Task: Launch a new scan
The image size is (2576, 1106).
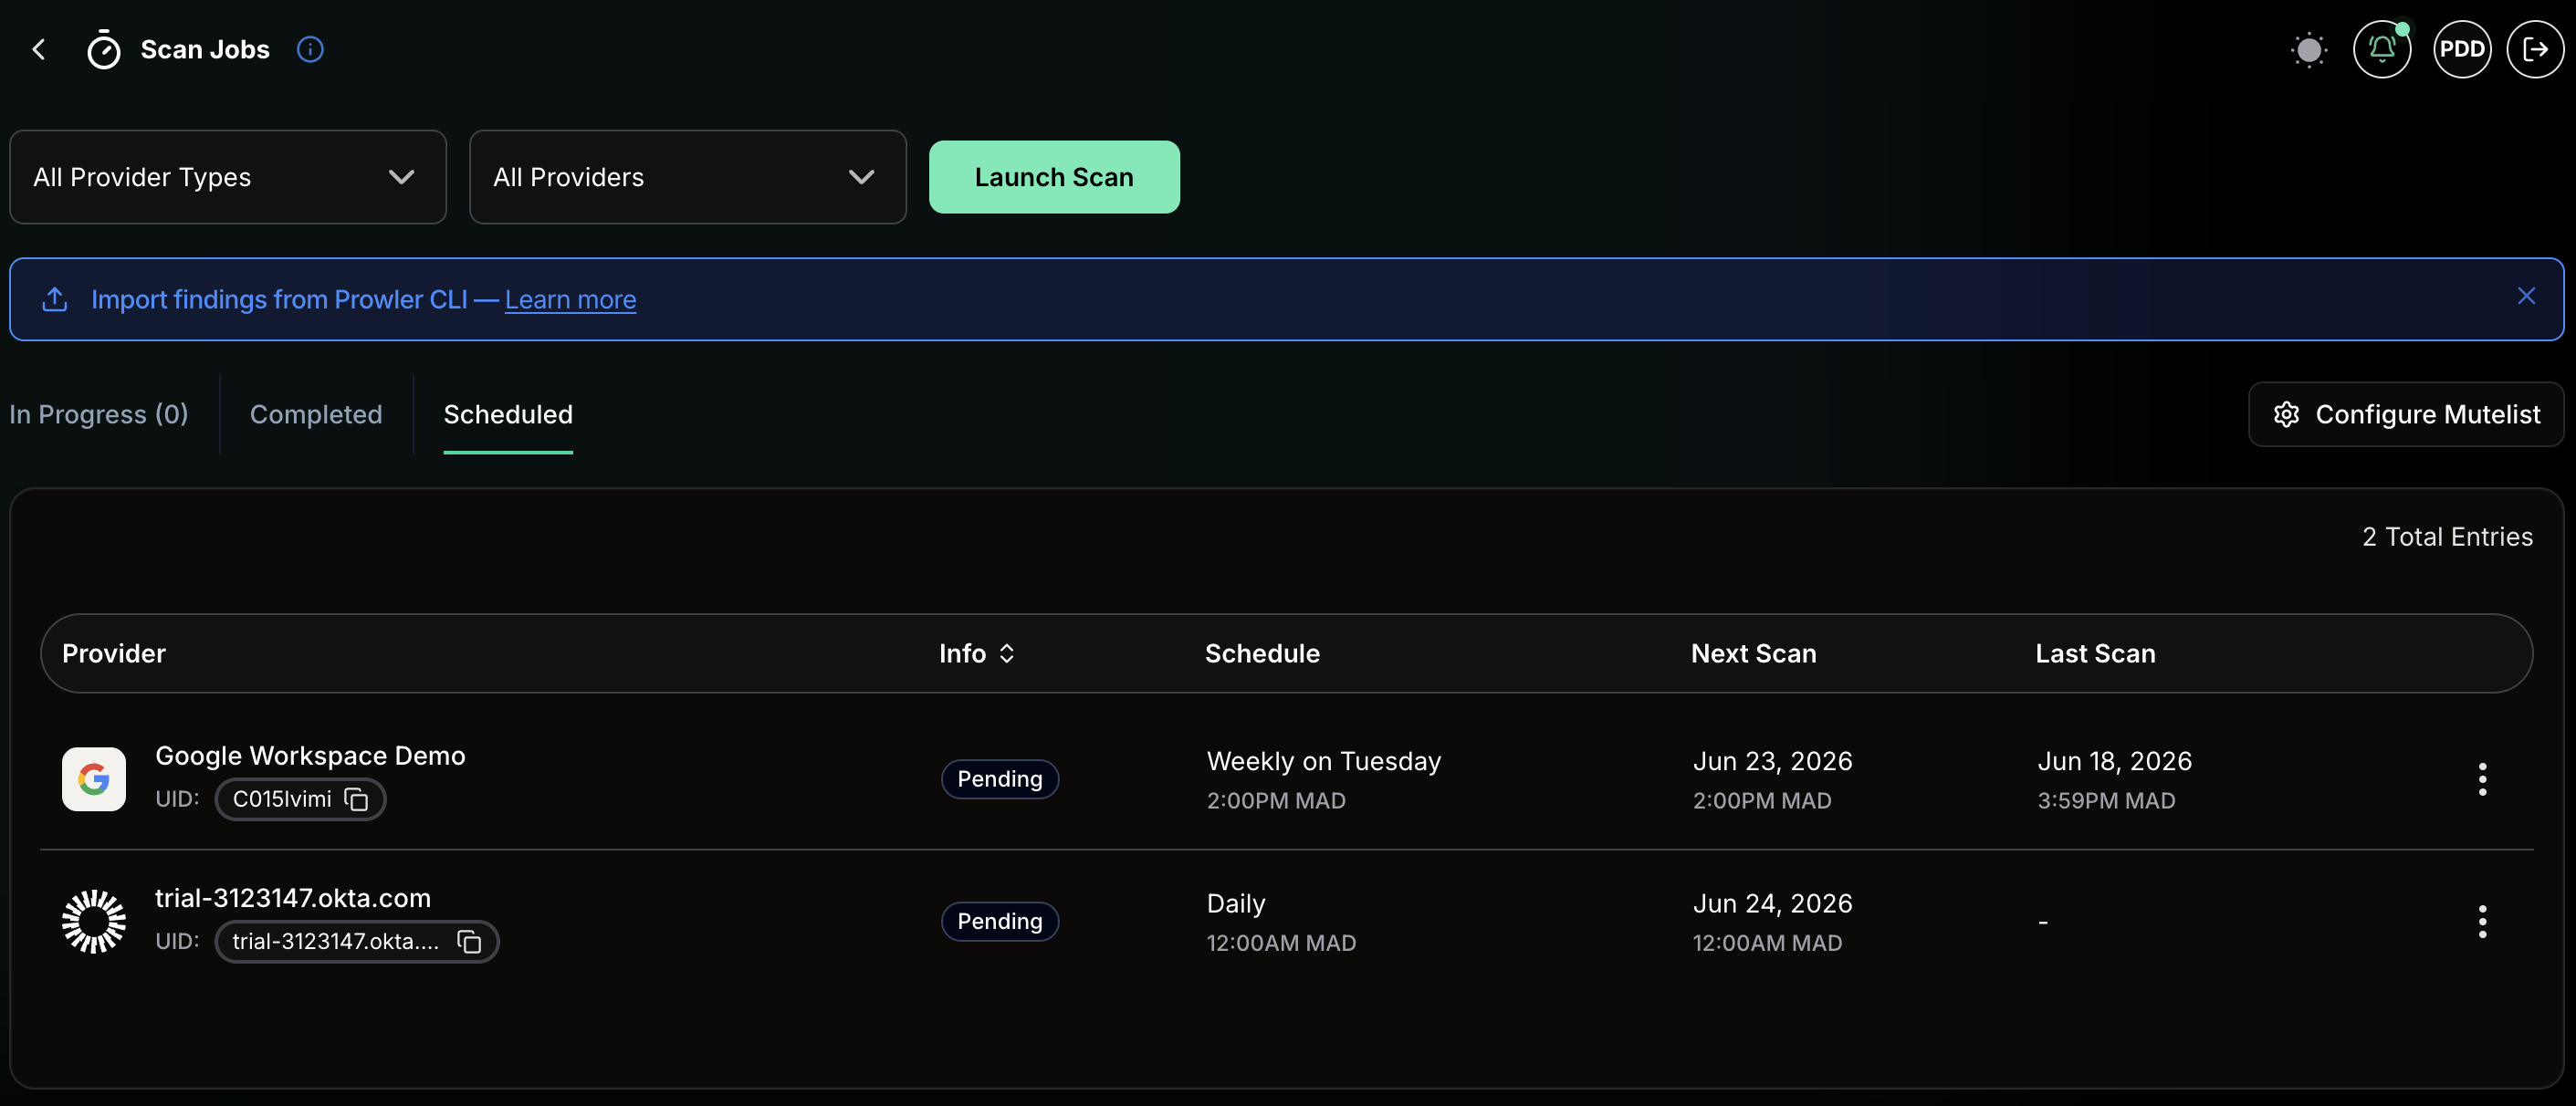Action: click(1054, 177)
